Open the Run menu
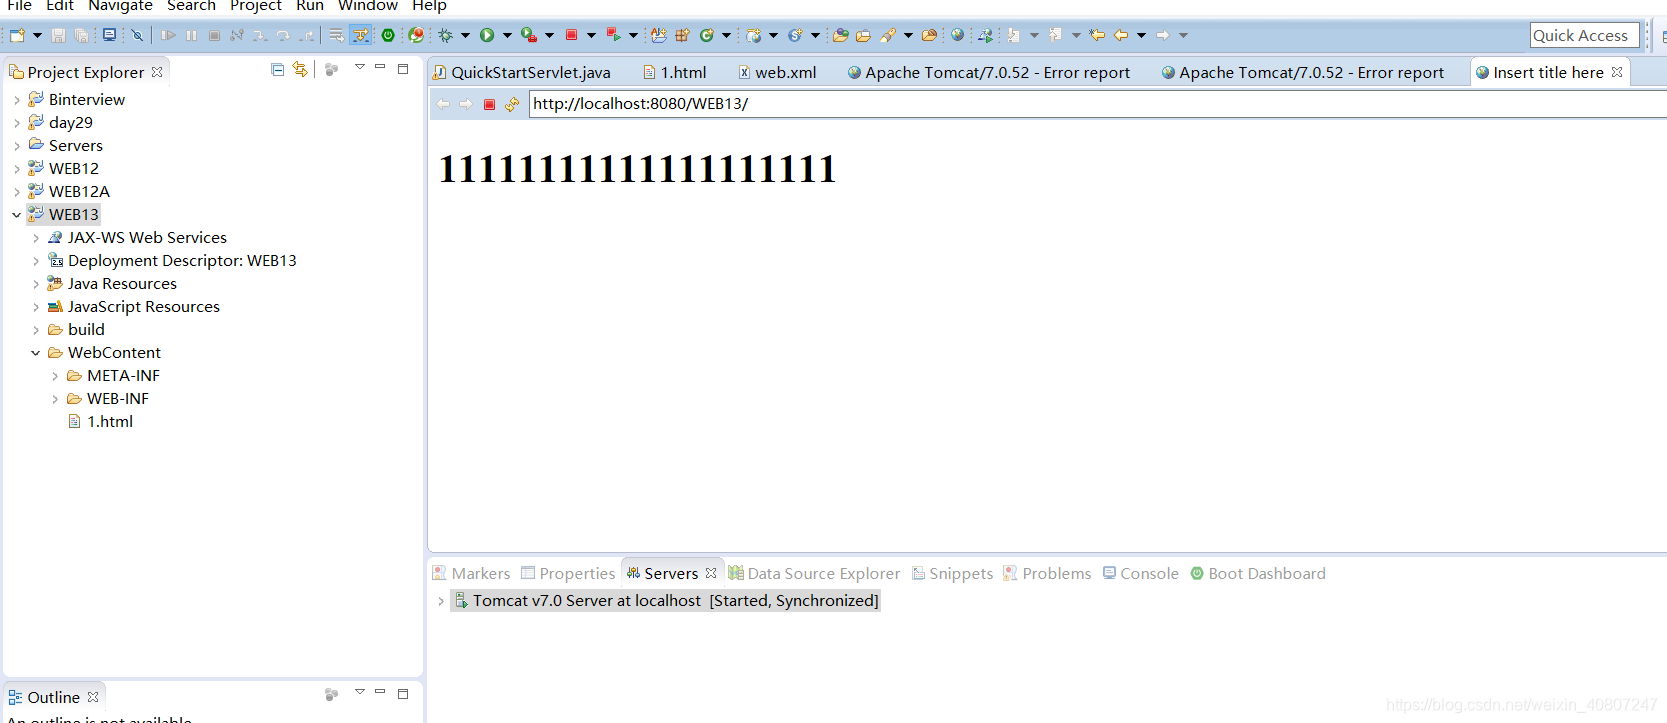 tap(310, 6)
